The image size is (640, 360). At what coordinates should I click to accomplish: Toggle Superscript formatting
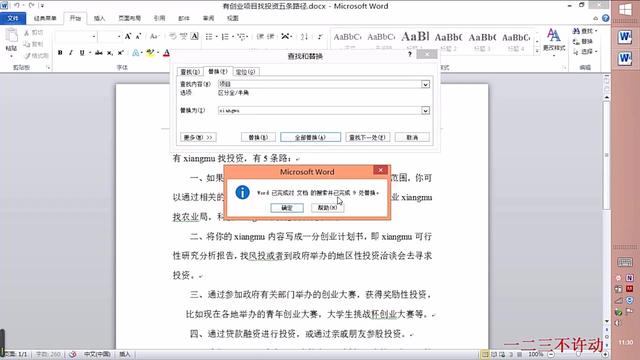(120, 53)
